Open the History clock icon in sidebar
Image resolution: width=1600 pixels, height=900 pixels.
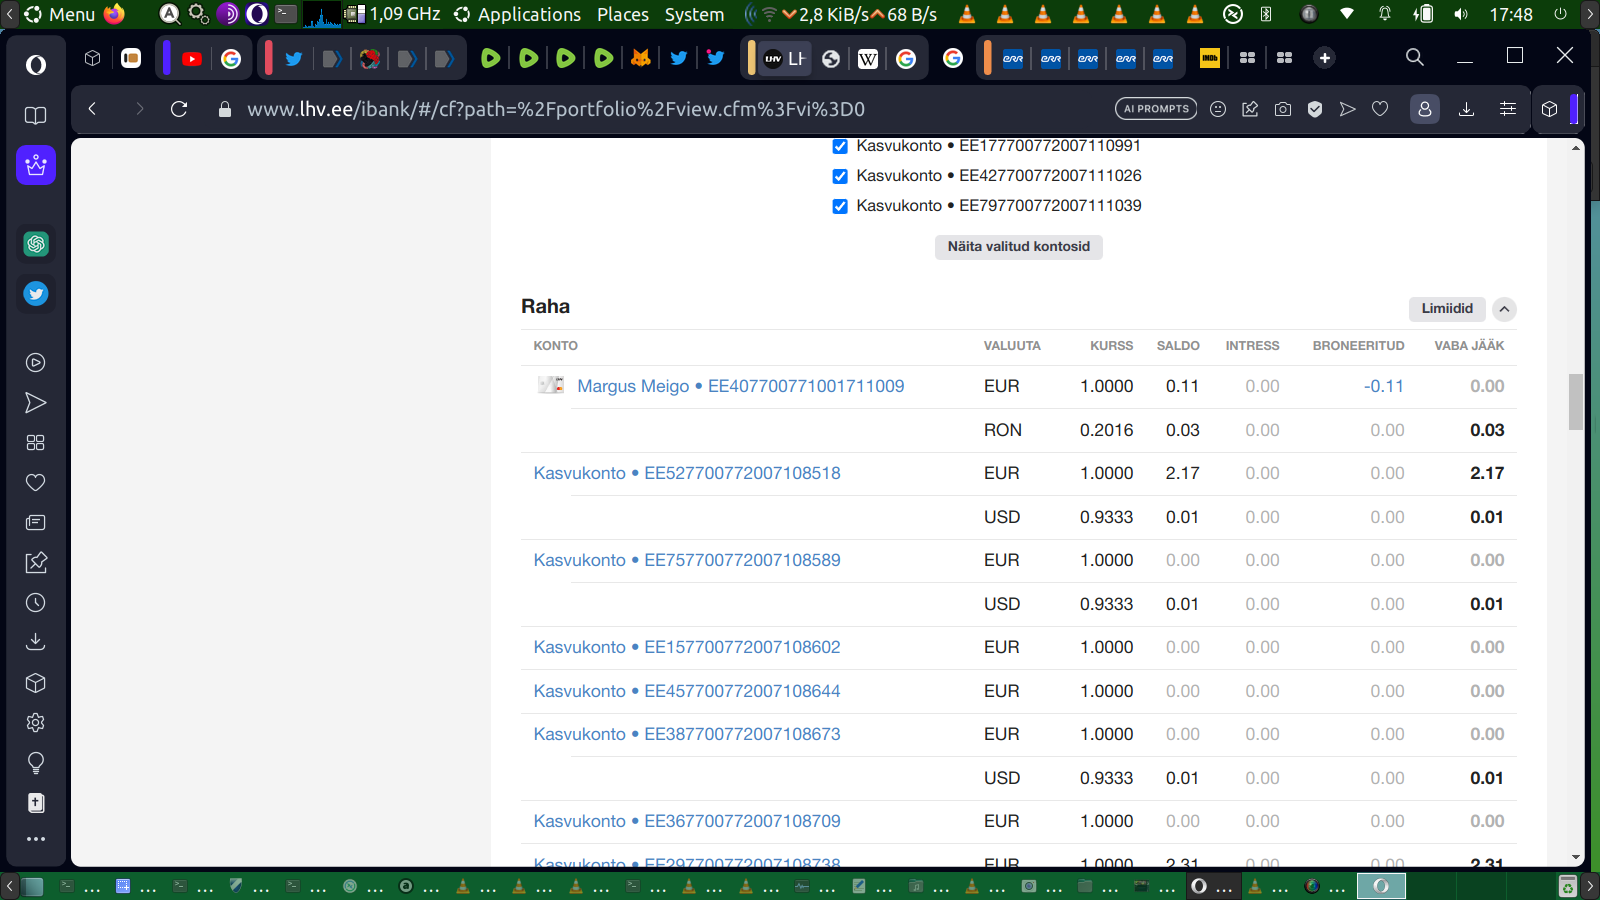pos(36,603)
